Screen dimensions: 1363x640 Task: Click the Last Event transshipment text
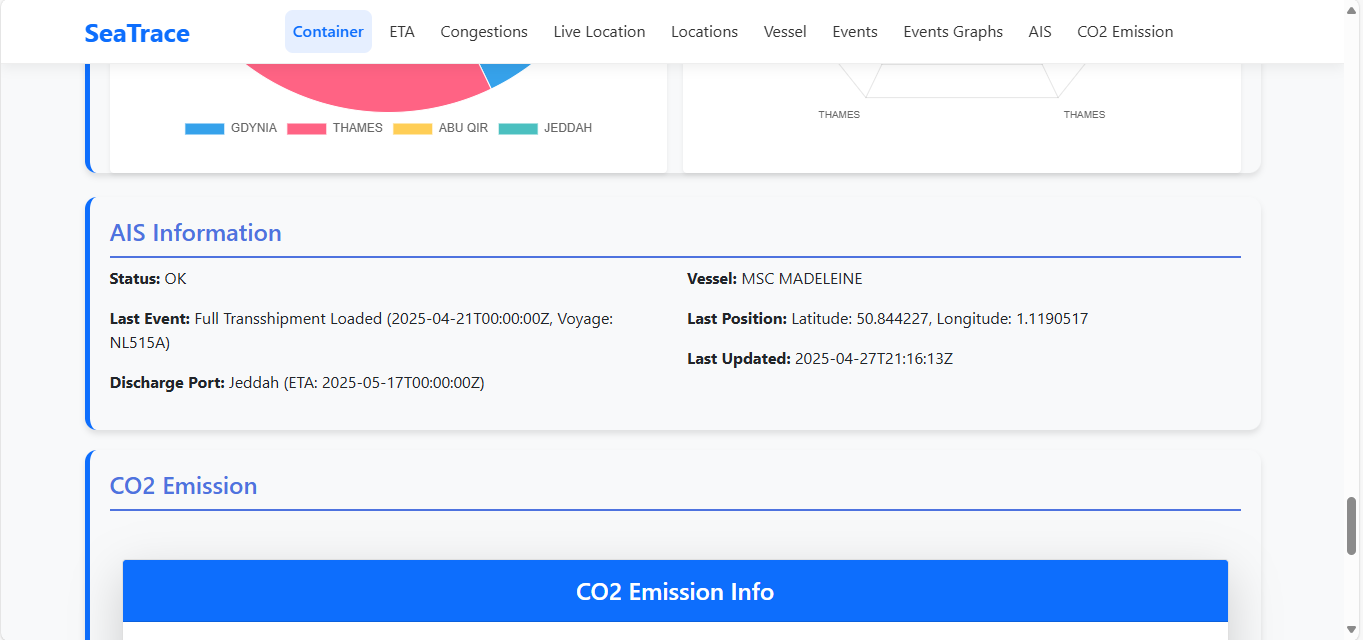(x=361, y=331)
